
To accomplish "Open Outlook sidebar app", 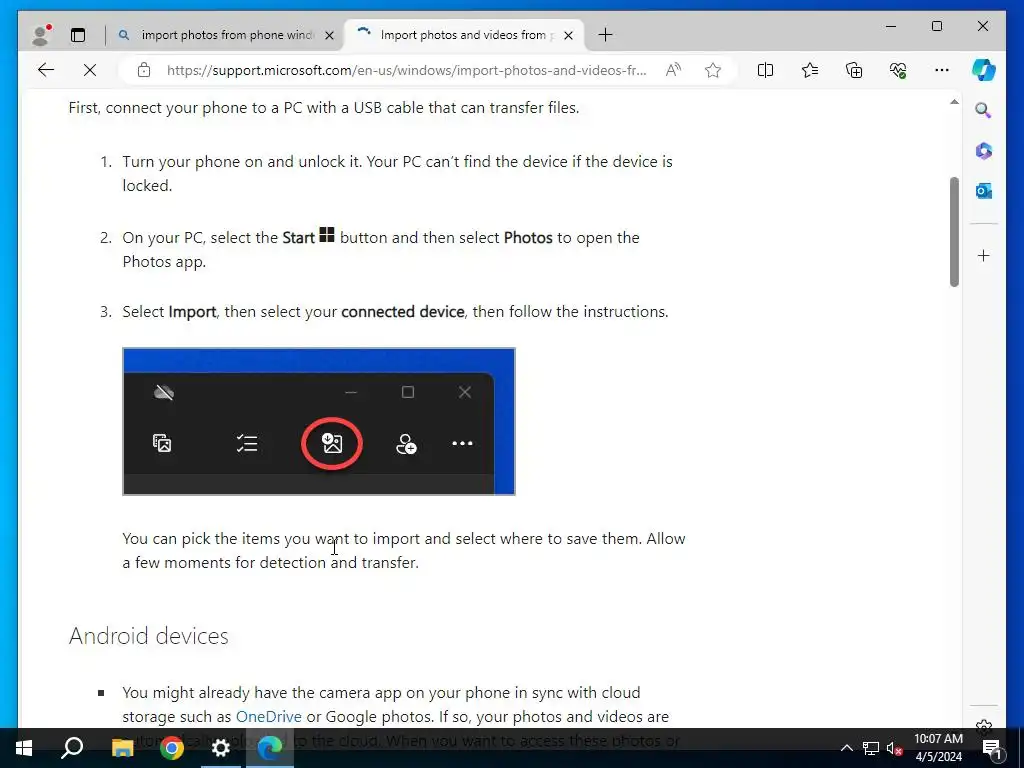I will coord(984,191).
